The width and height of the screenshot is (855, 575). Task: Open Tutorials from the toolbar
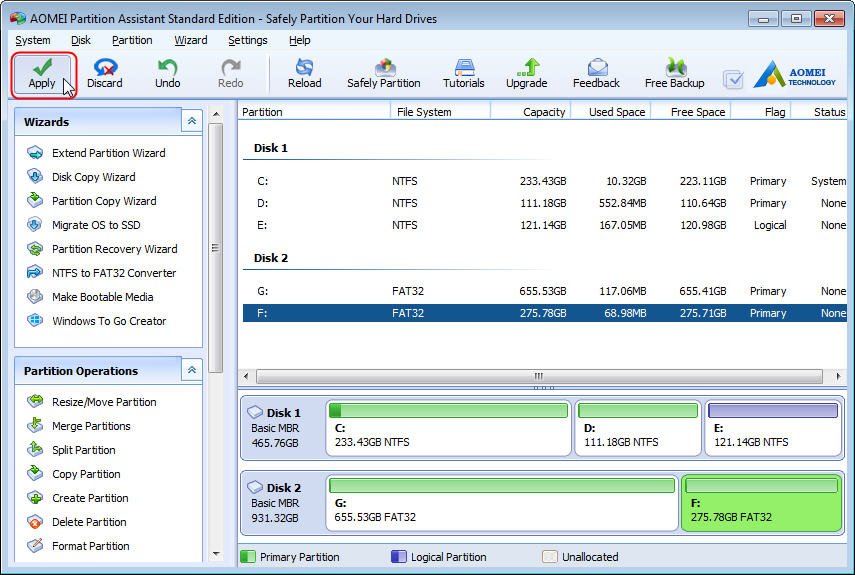click(x=463, y=73)
